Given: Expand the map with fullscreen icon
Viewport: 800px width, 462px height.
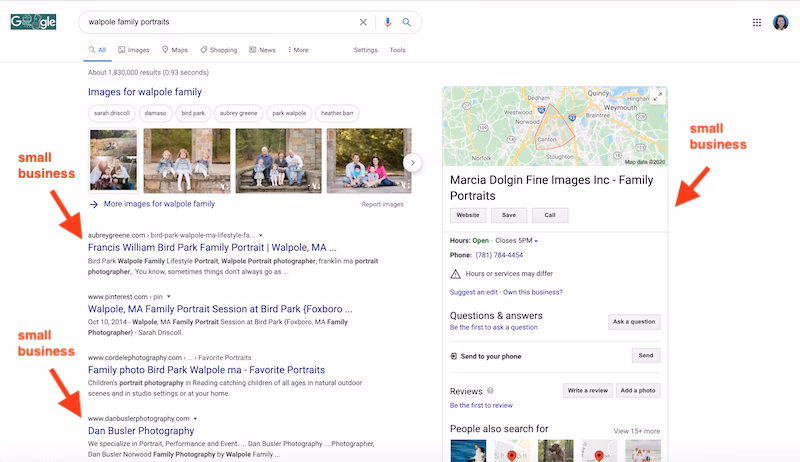Looking at the screenshot, I should coord(657,97).
